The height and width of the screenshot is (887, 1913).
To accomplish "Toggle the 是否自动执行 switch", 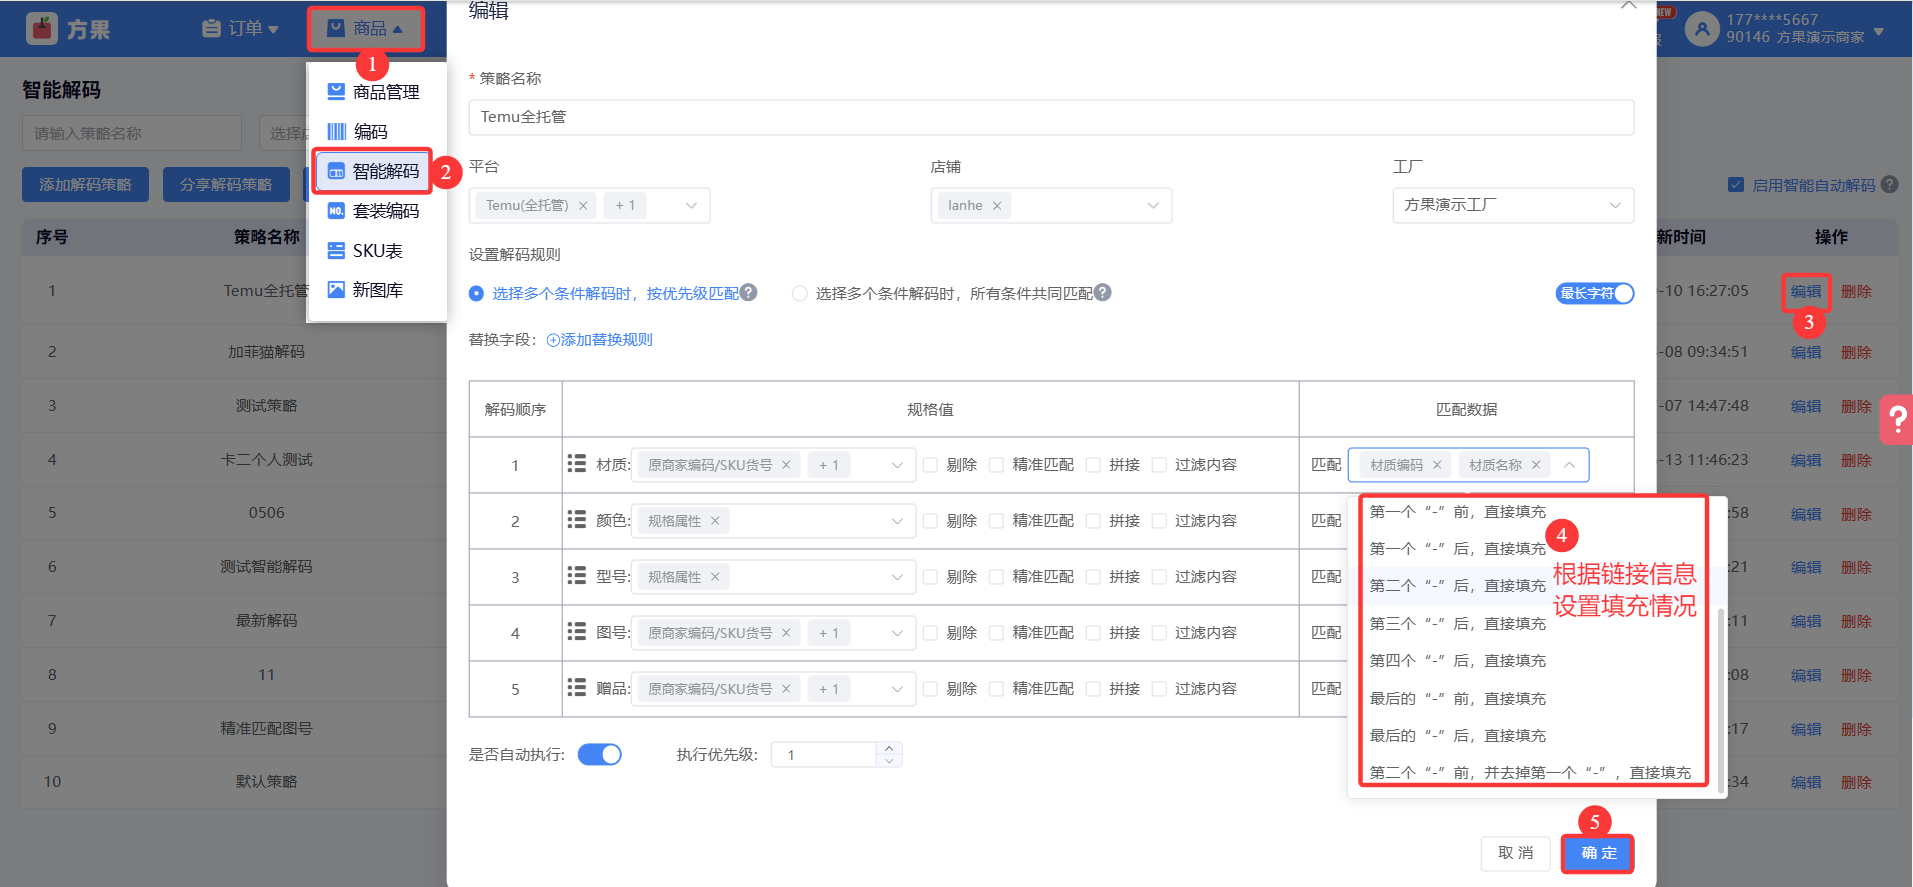I will (x=600, y=755).
